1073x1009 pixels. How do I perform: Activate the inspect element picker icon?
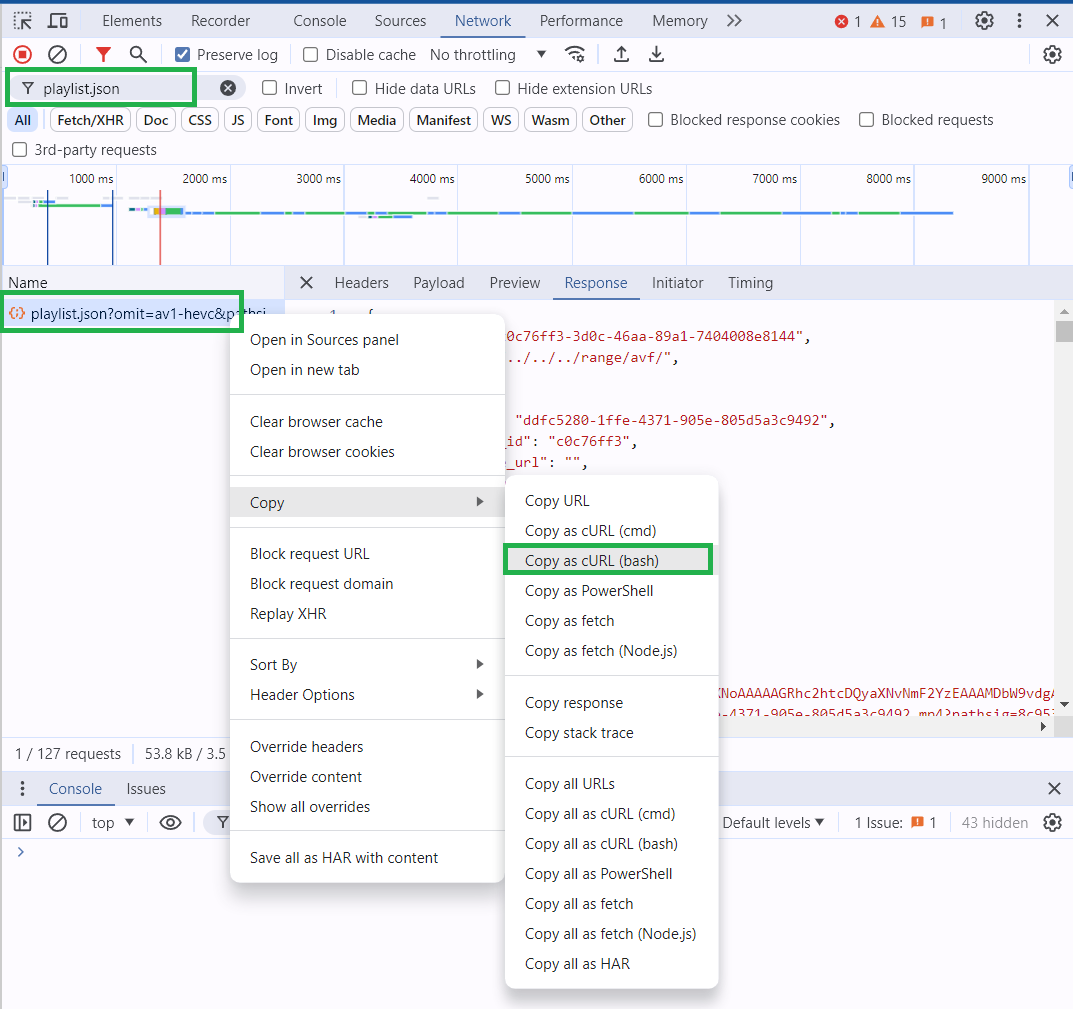pyautogui.click(x=23, y=21)
